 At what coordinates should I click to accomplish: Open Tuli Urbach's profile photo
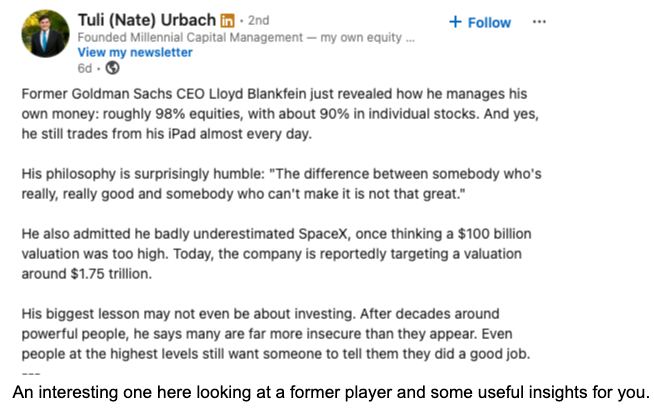click(45, 33)
